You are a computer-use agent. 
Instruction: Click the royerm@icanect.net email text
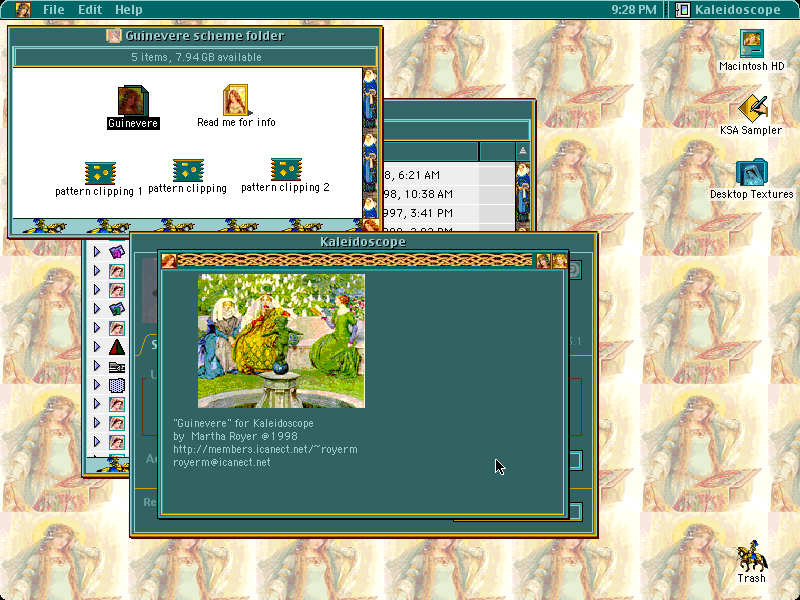coord(222,462)
